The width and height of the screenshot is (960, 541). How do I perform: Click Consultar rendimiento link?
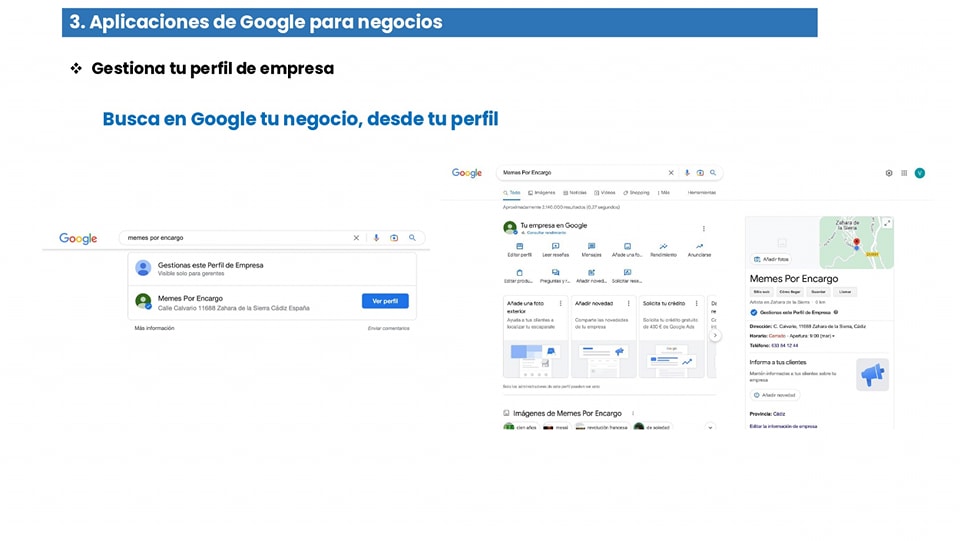tap(546, 233)
